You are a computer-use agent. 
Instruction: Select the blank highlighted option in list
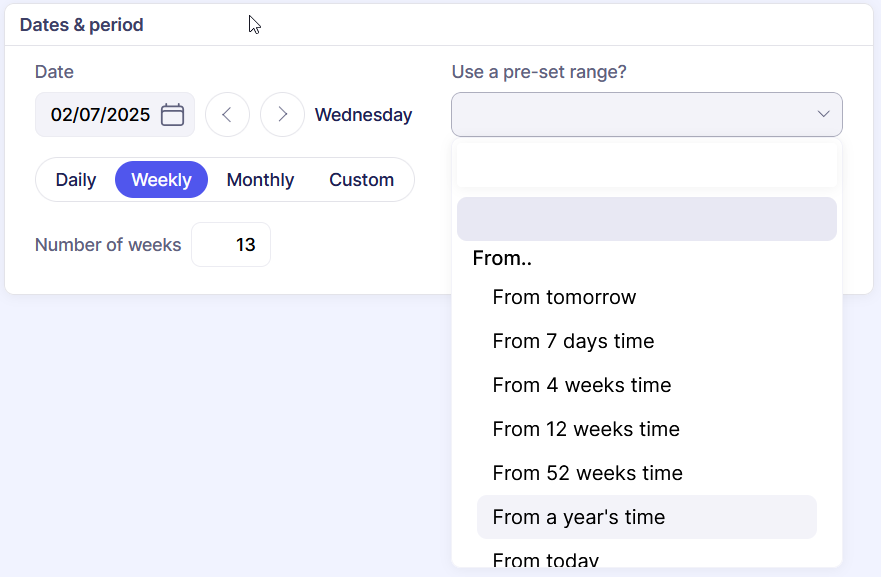646,219
